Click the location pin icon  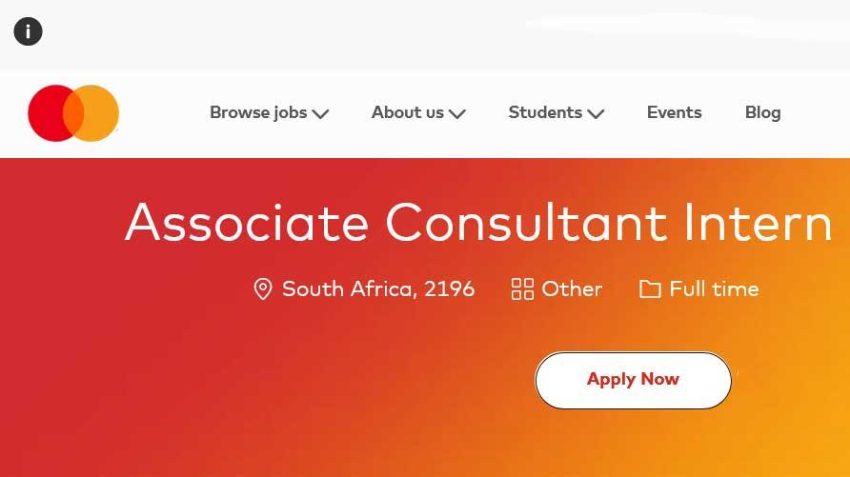tap(262, 289)
